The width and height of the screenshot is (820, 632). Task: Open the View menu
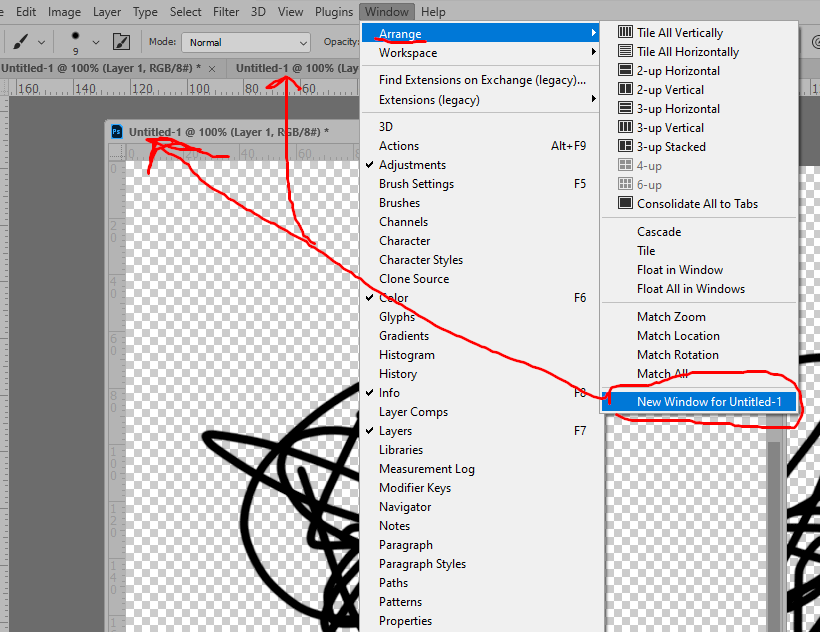(290, 12)
